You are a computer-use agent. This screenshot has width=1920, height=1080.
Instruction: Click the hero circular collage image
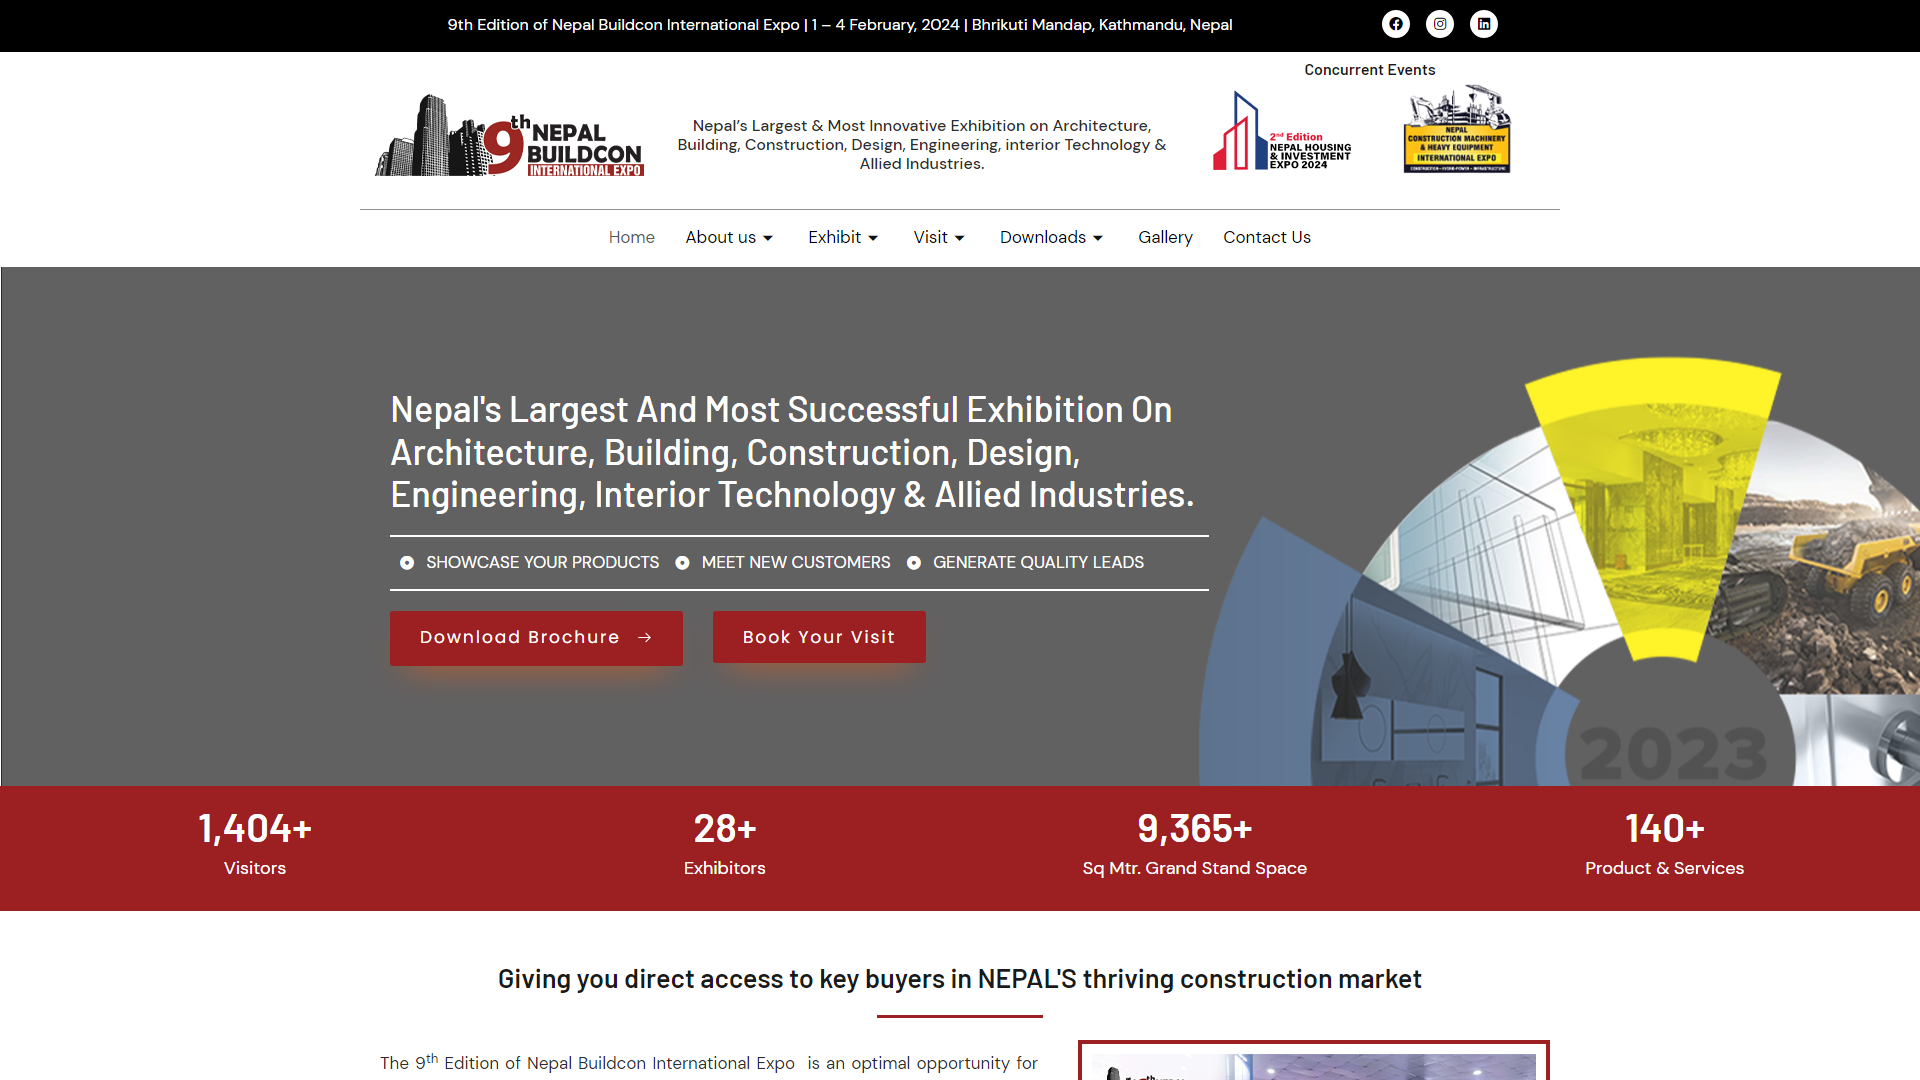1560,571
